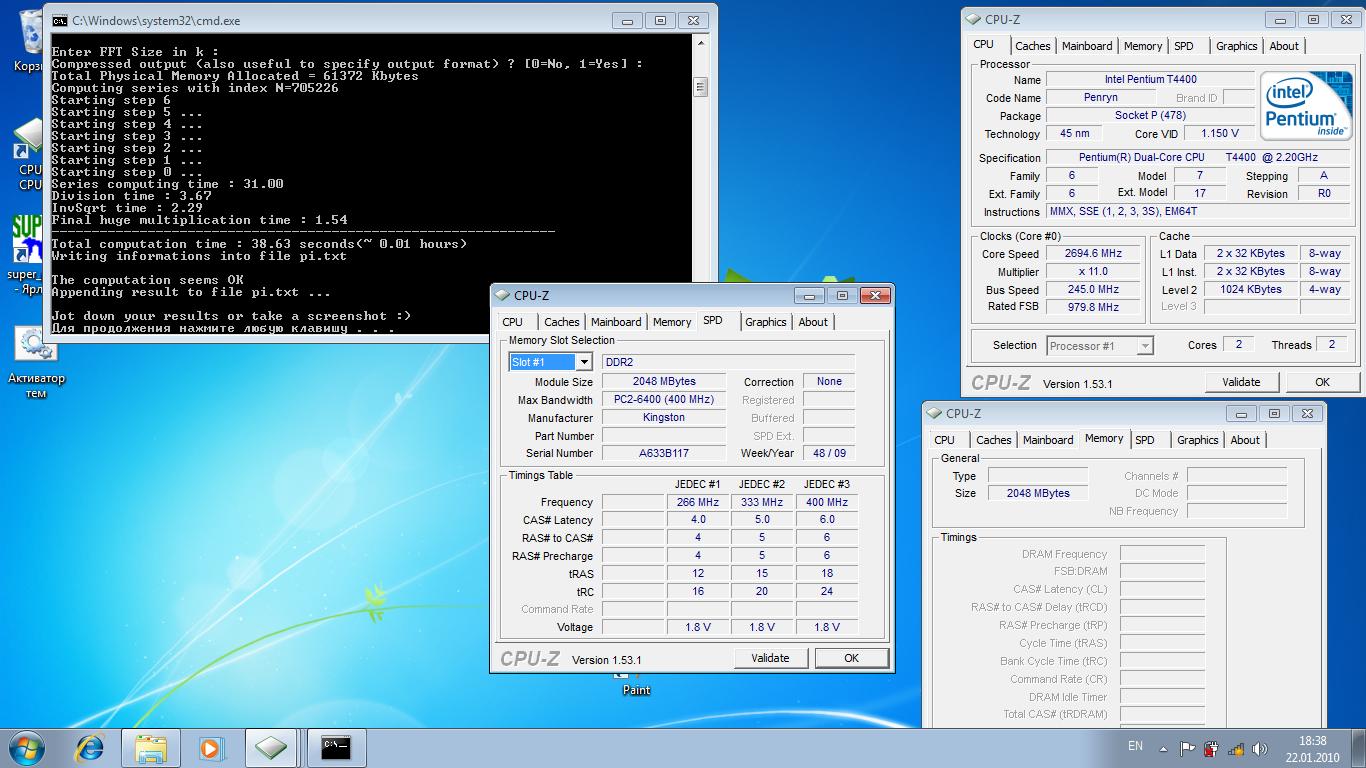Open About tab in processor CPU-Z window
This screenshot has height=768, width=1366.
coord(1284,46)
